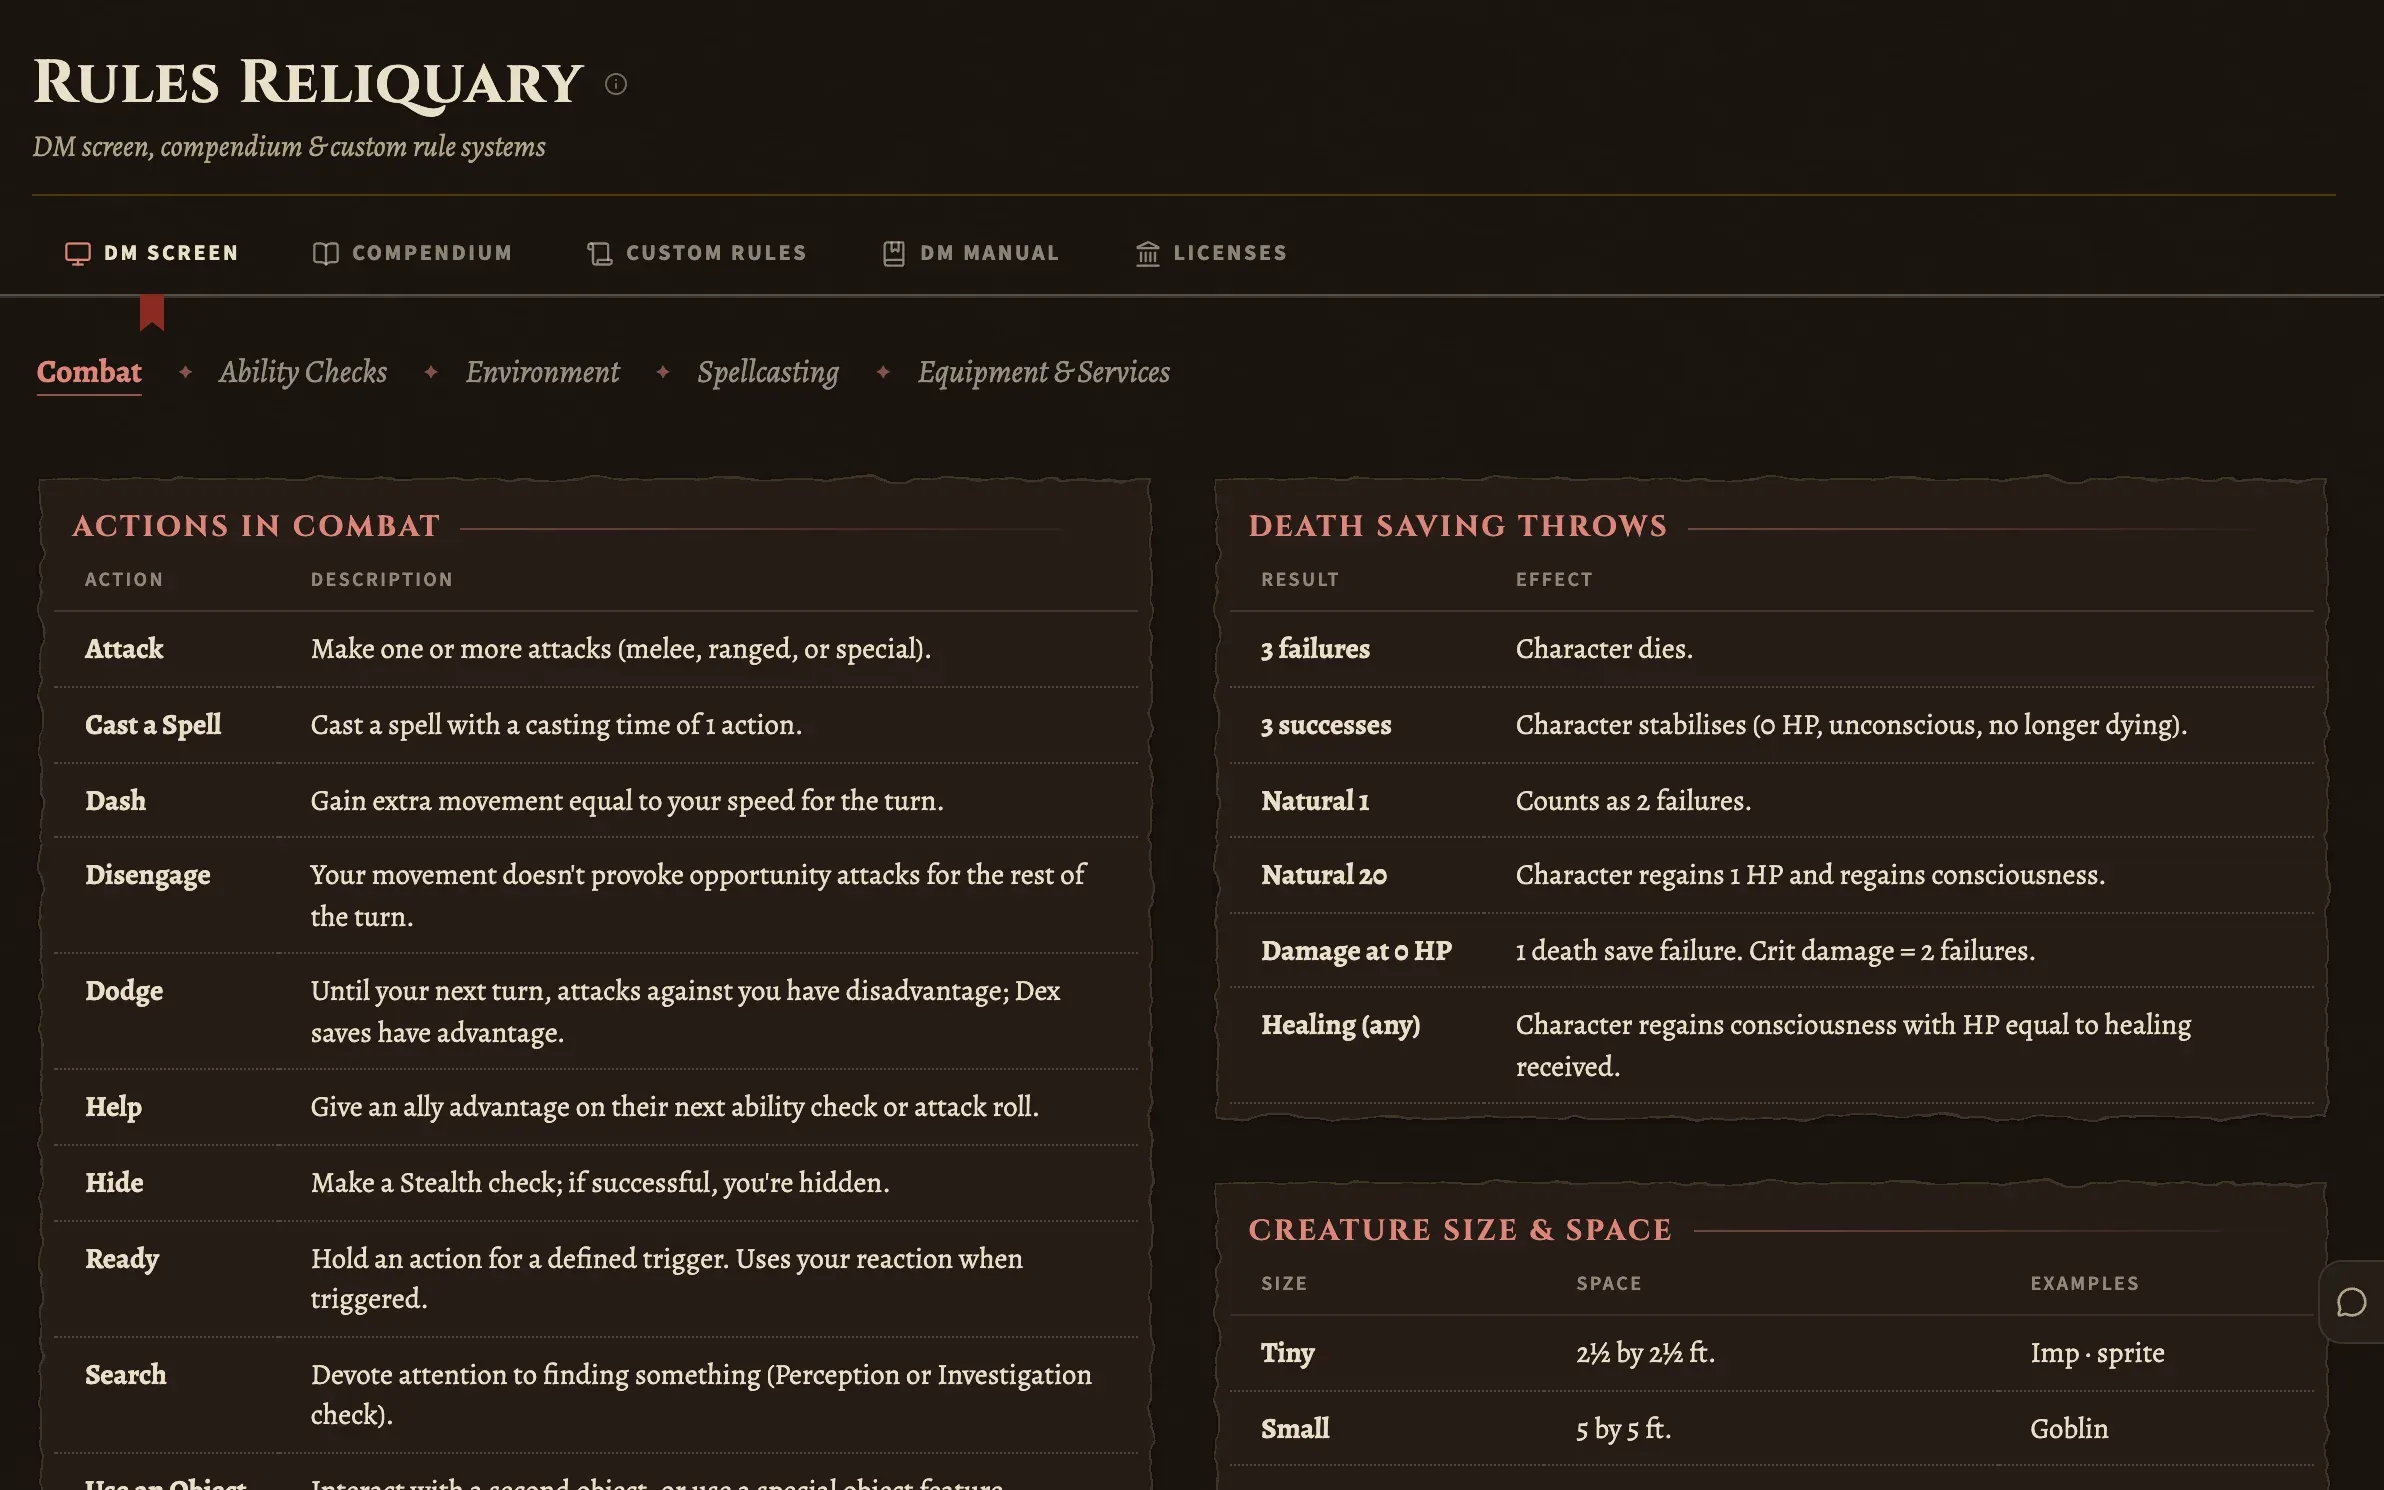
Task: Click the 'Imp · sprite' examples cell
Action: tap(2097, 1353)
